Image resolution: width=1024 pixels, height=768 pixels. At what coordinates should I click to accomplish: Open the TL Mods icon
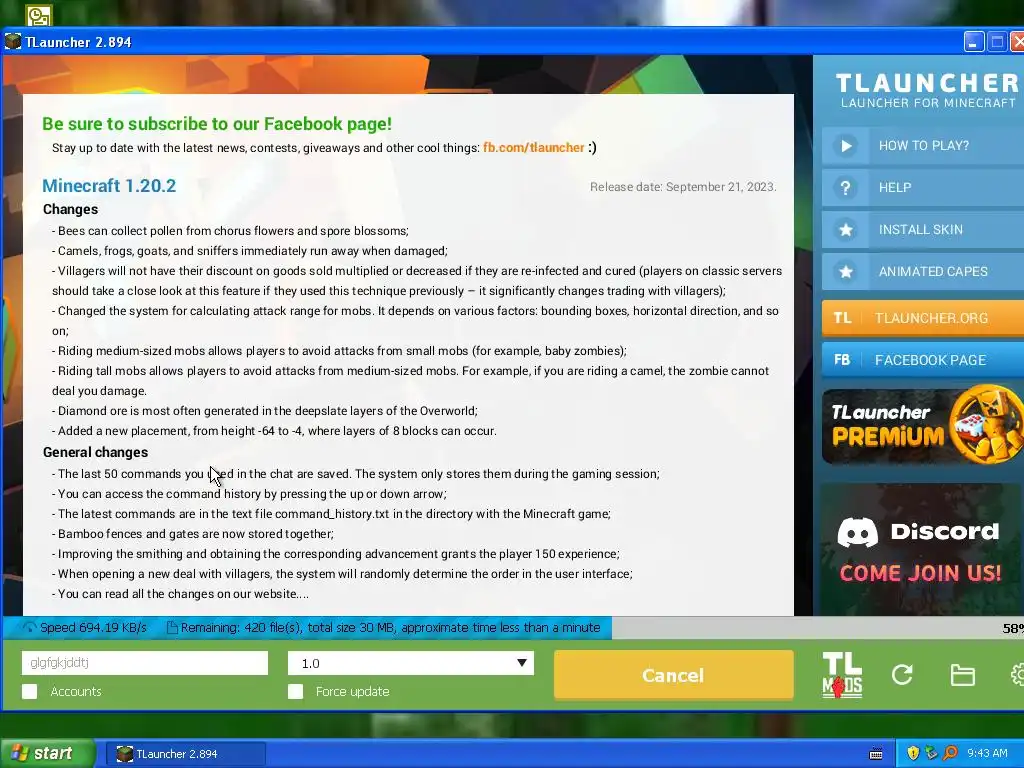click(x=842, y=675)
